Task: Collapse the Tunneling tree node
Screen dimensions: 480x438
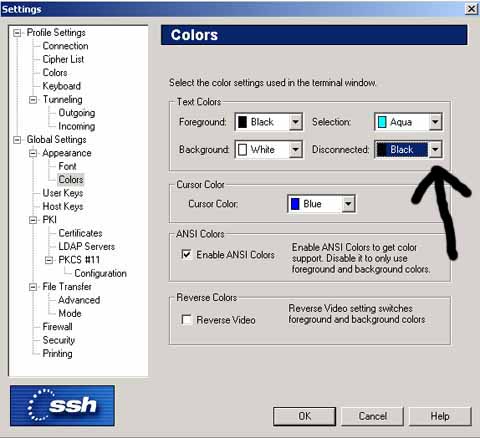Action: click(x=33, y=100)
